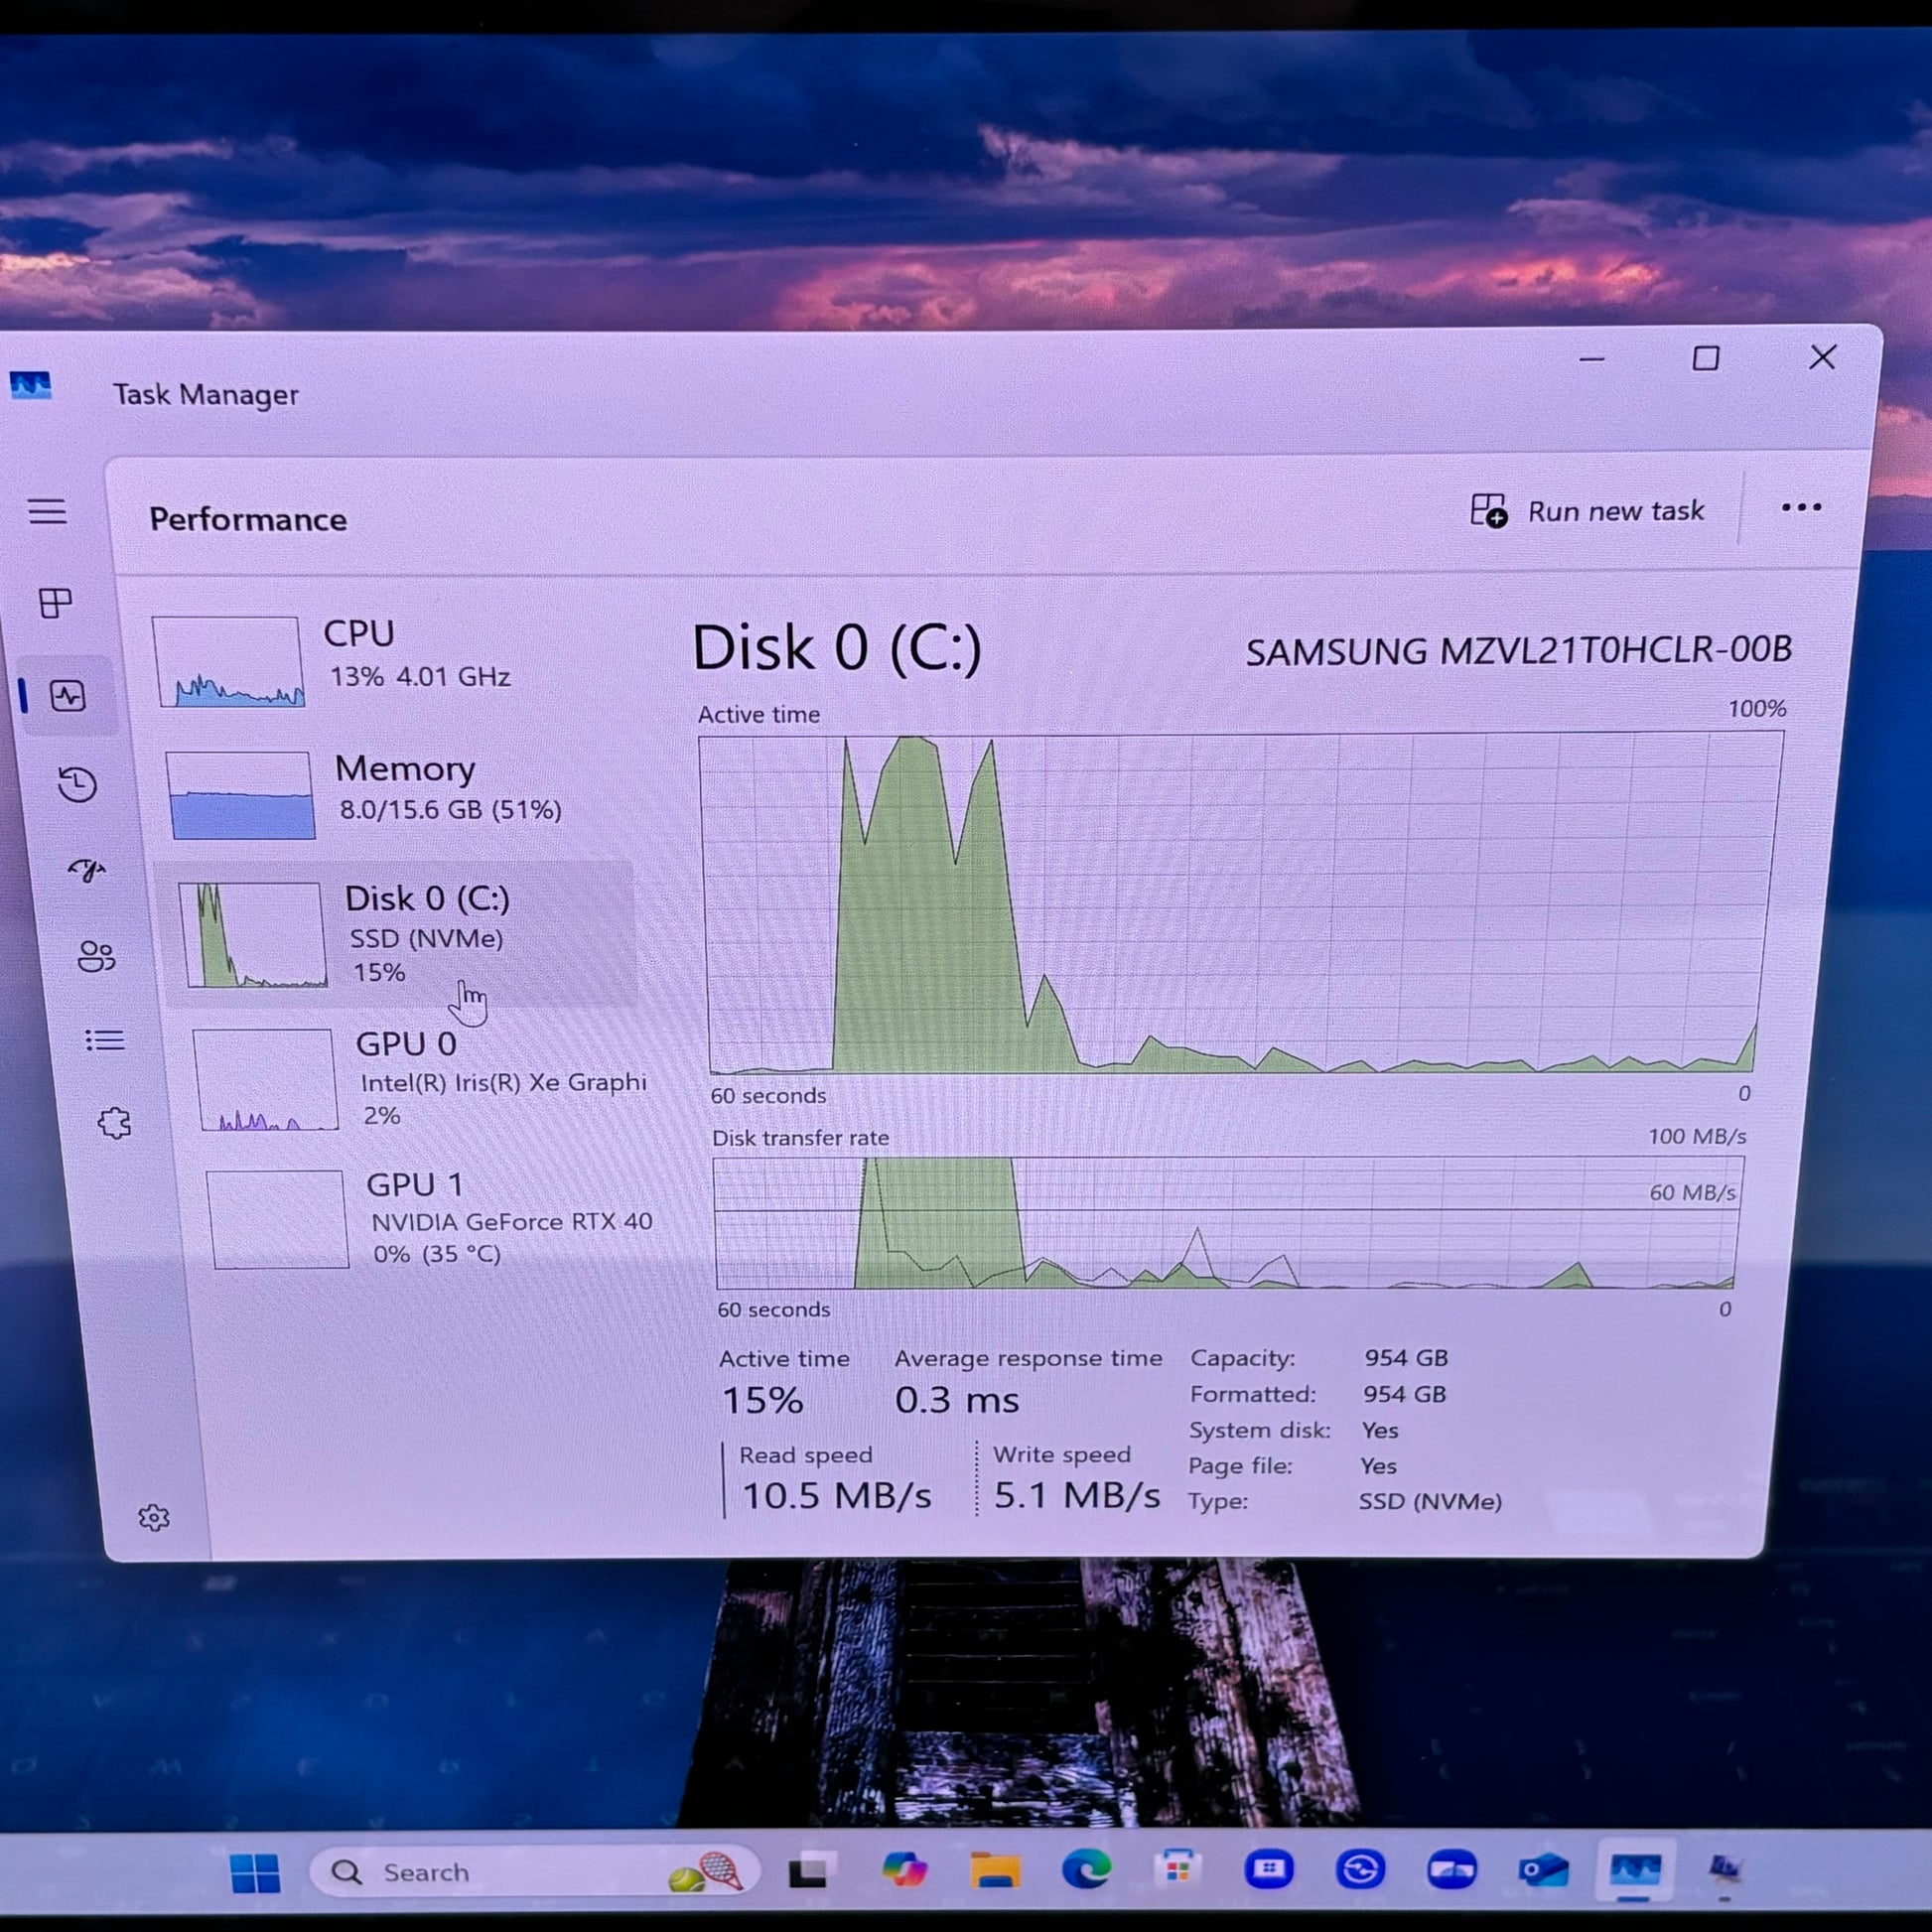The width and height of the screenshot is (1932, 1932).
Task: Open Microsoft Edge from taskbar
Action: point(1086,1869)
